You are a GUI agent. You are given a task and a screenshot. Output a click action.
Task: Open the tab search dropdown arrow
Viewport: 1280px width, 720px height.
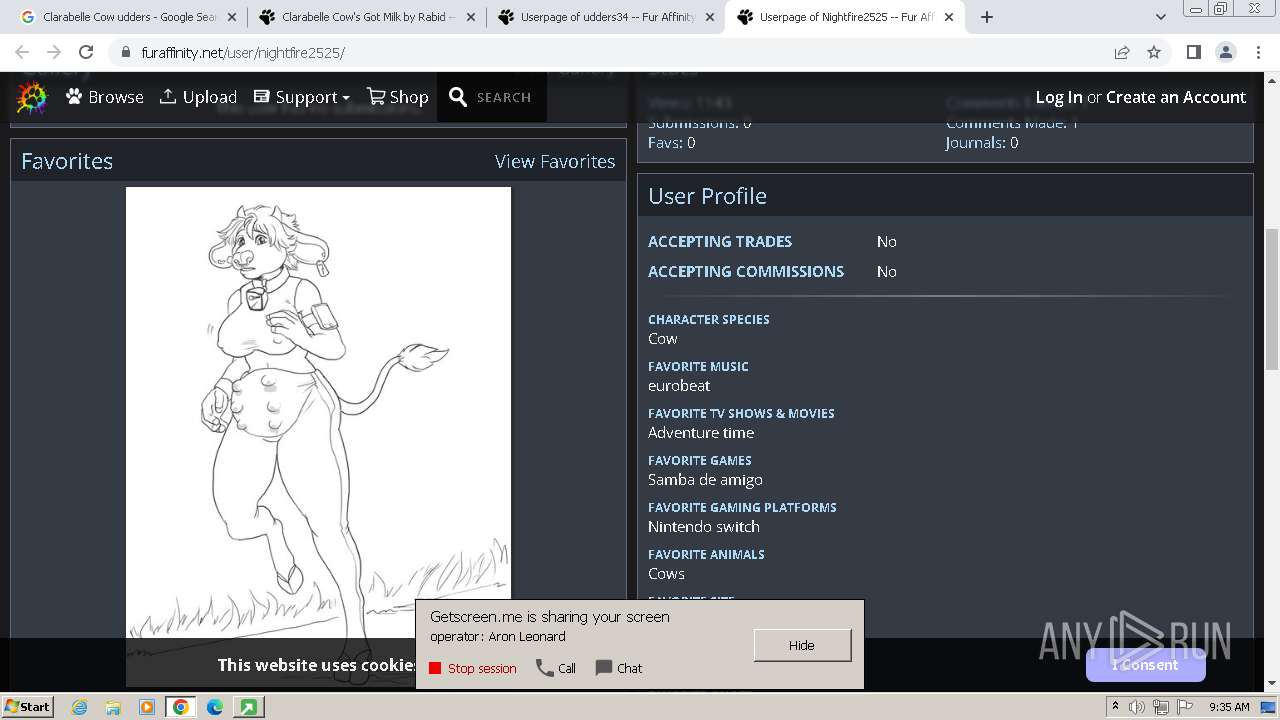coord(1160,17)
